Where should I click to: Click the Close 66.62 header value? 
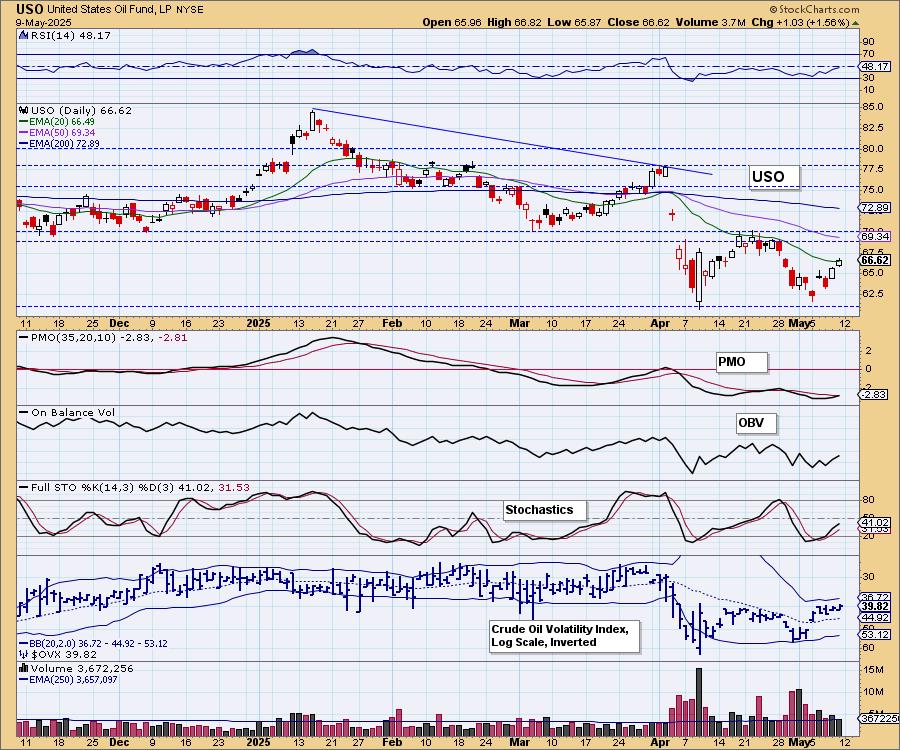(638, 22)
